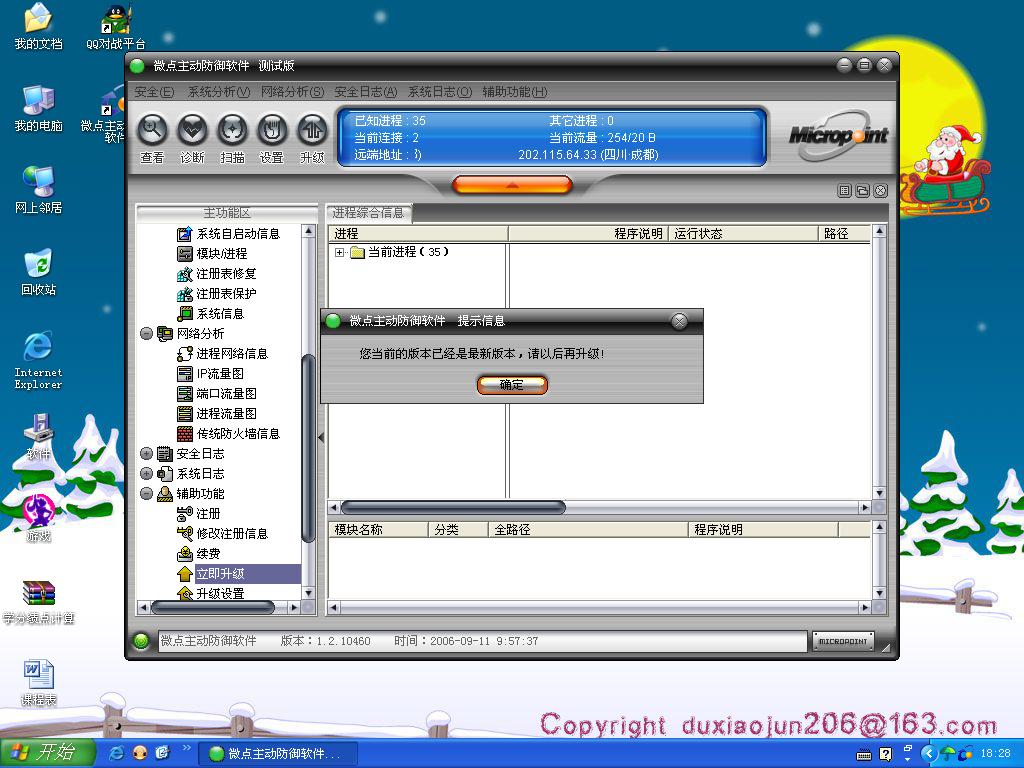
Task: Click the 全路径 column header
Action: point(588,530)
